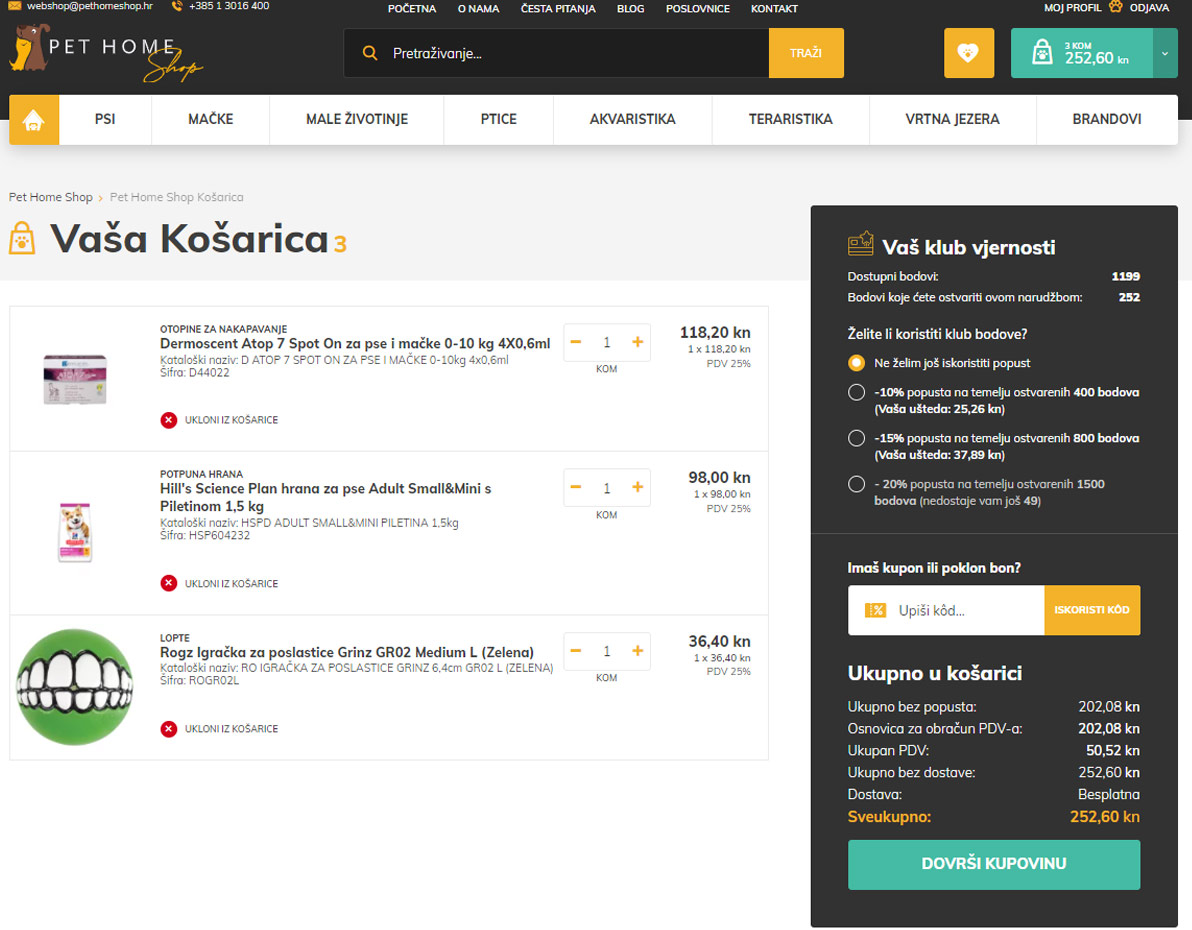
Task: Choose 'Ne želim još iskoristiti popust' option
Action: click(856, 363)
